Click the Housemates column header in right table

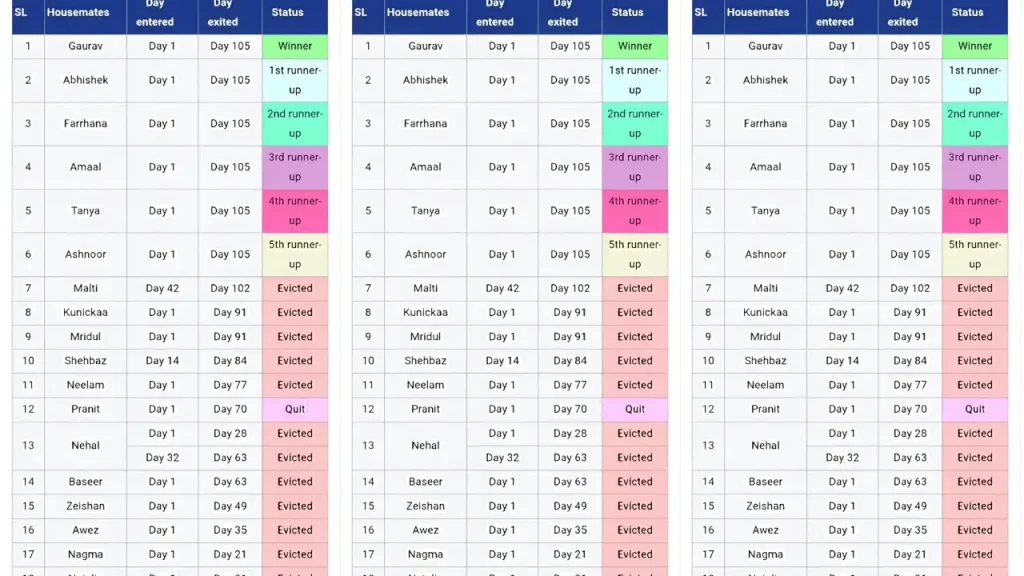[758, 12]
